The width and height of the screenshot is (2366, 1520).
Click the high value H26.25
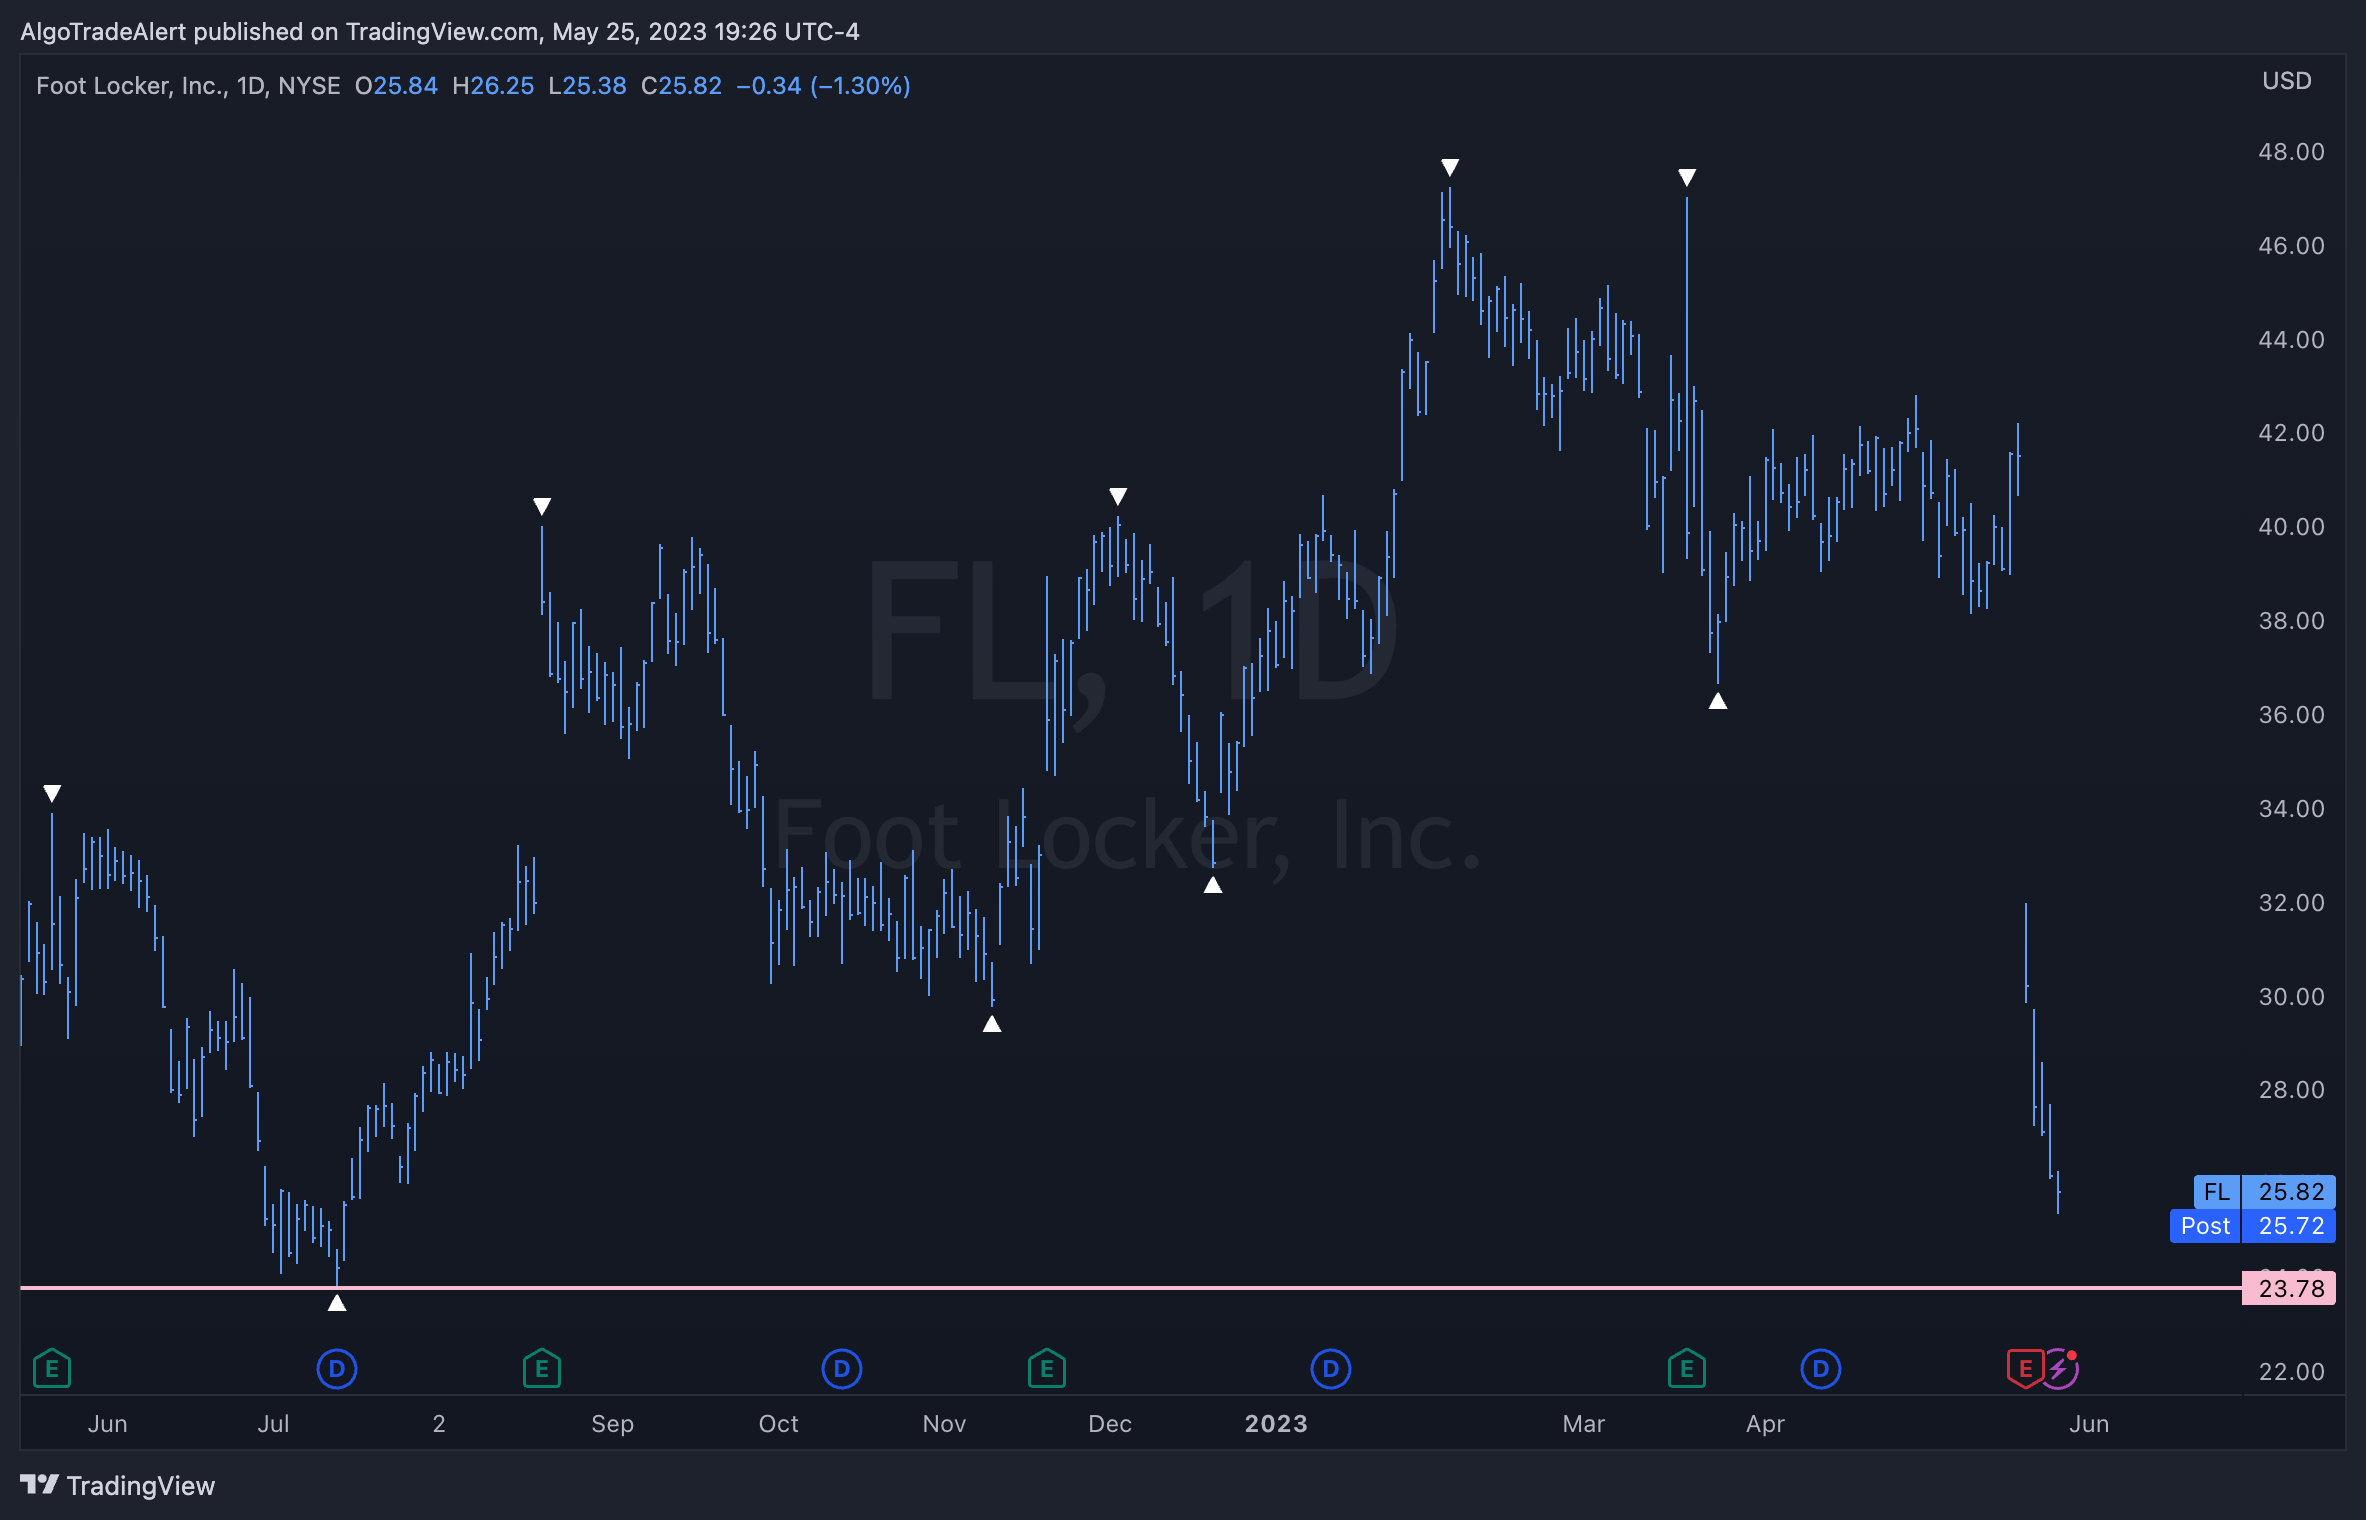click(x=493, y=86)
